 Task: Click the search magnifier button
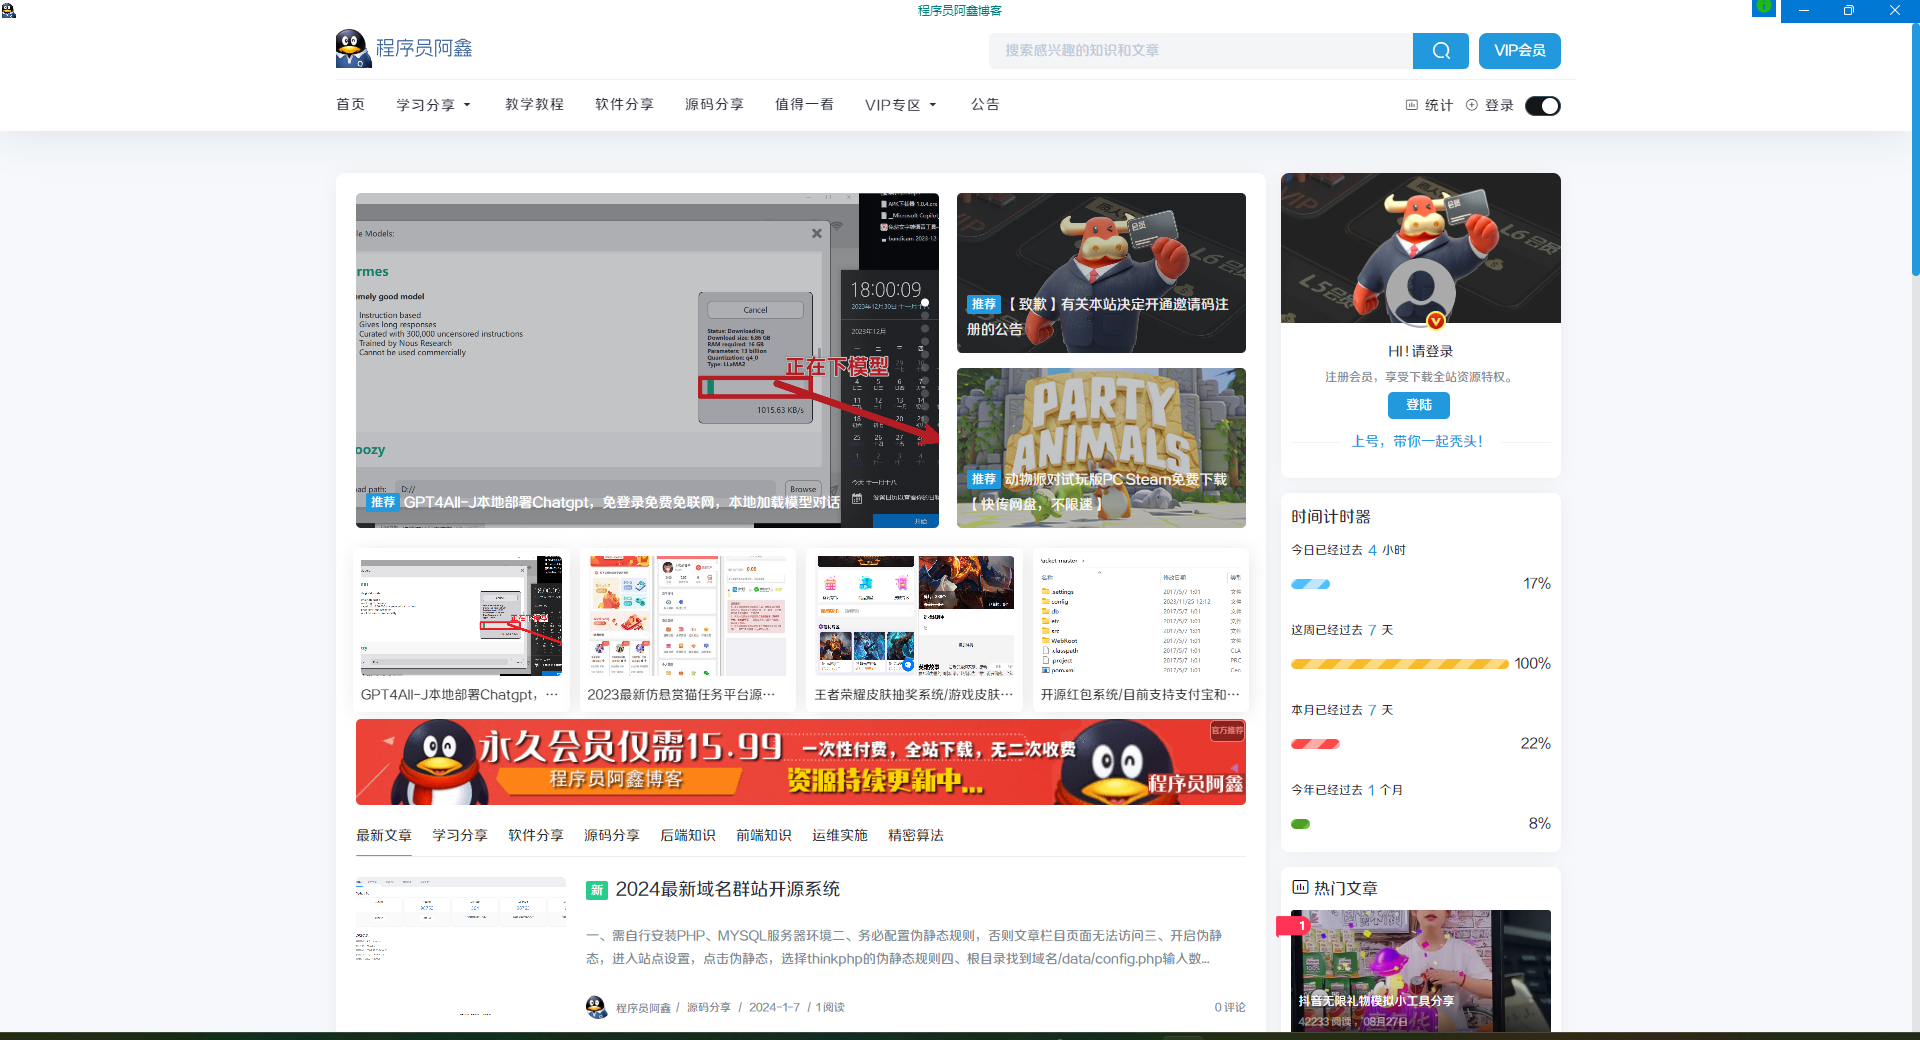[x=1440, y=51]
